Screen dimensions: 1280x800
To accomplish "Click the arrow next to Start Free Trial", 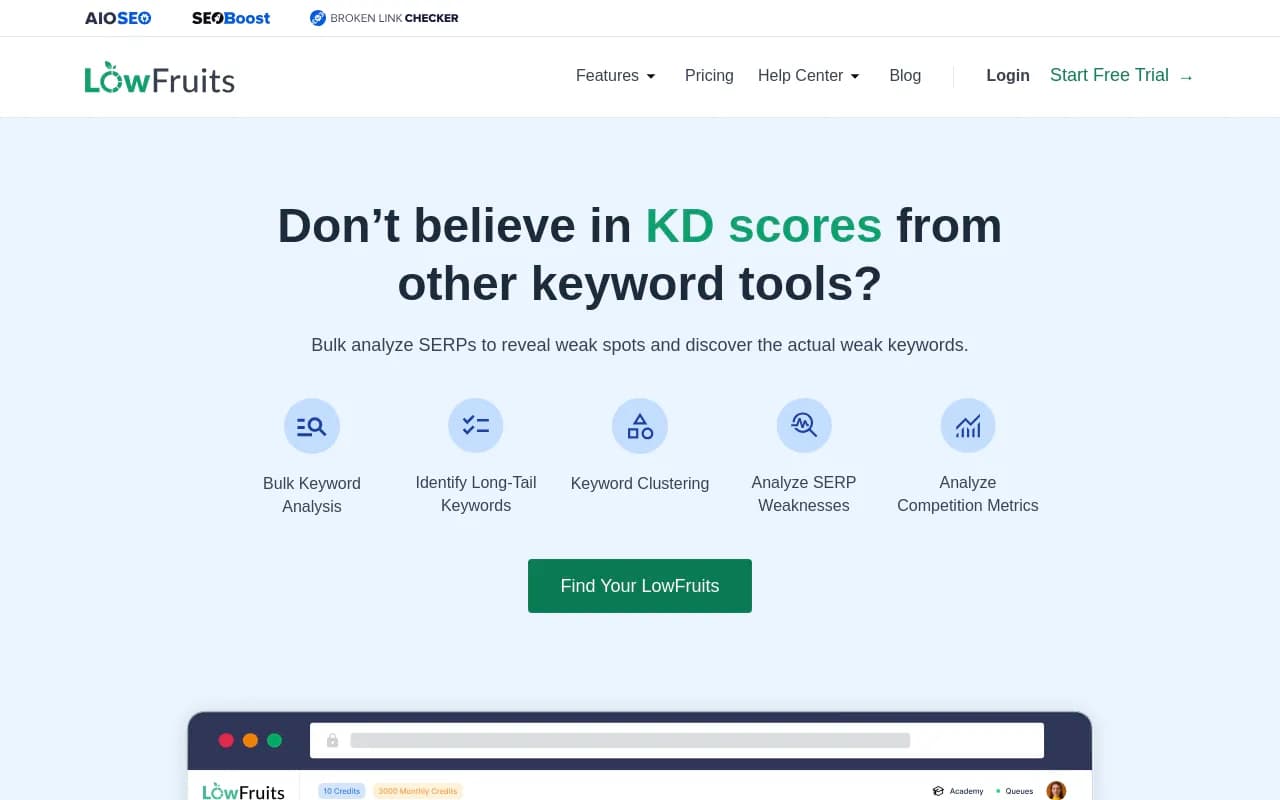I will click(1186, 76).
